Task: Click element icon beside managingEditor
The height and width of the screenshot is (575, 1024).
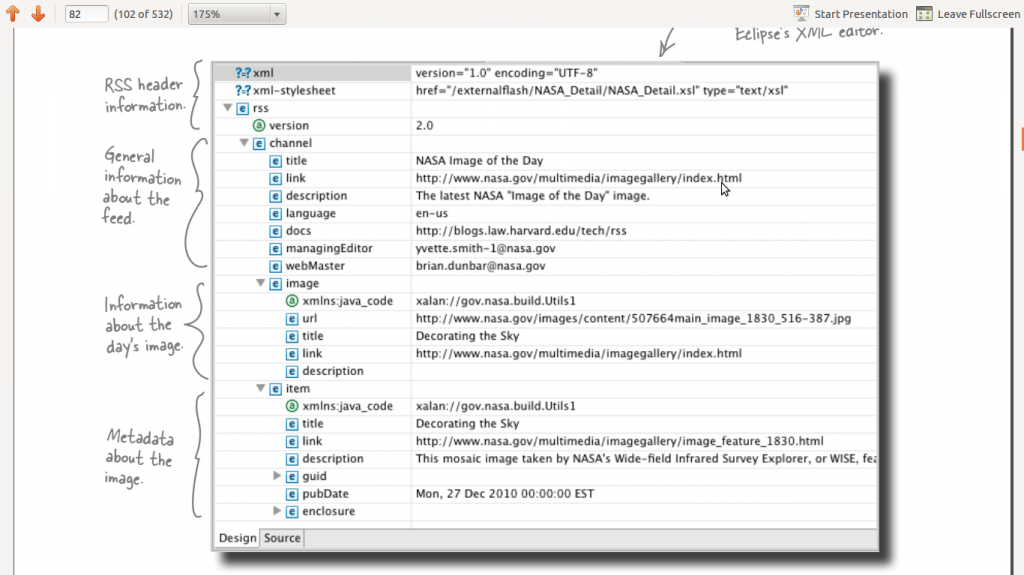Action: (276, 249)
